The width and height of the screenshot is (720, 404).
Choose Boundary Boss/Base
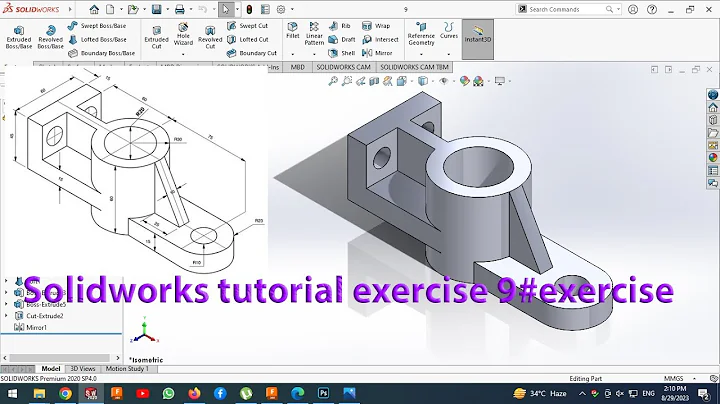102,53
